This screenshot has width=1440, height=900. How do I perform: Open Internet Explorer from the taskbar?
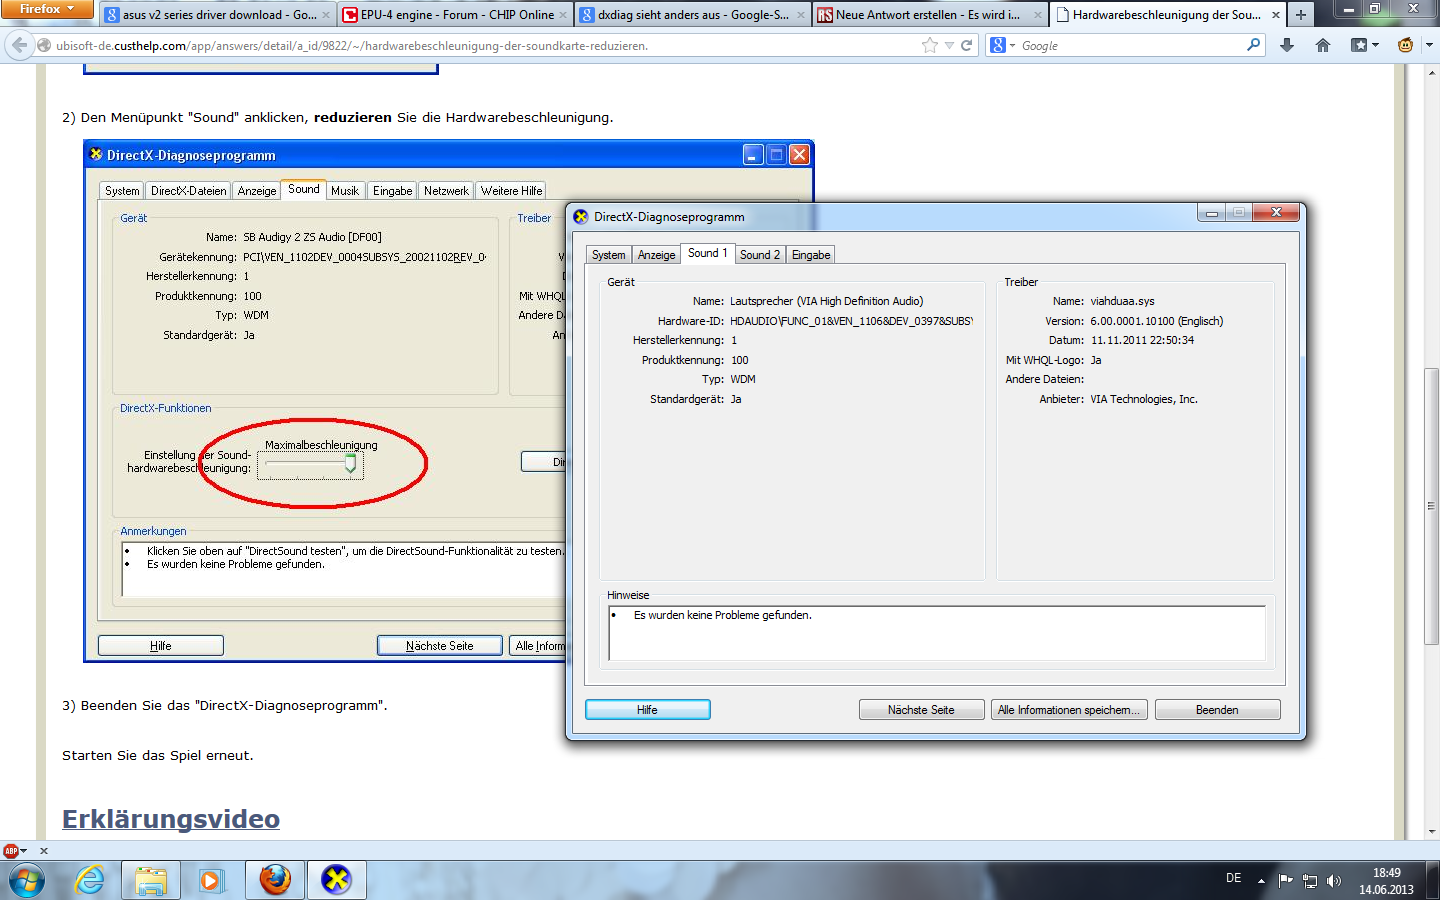pos(90,880)
